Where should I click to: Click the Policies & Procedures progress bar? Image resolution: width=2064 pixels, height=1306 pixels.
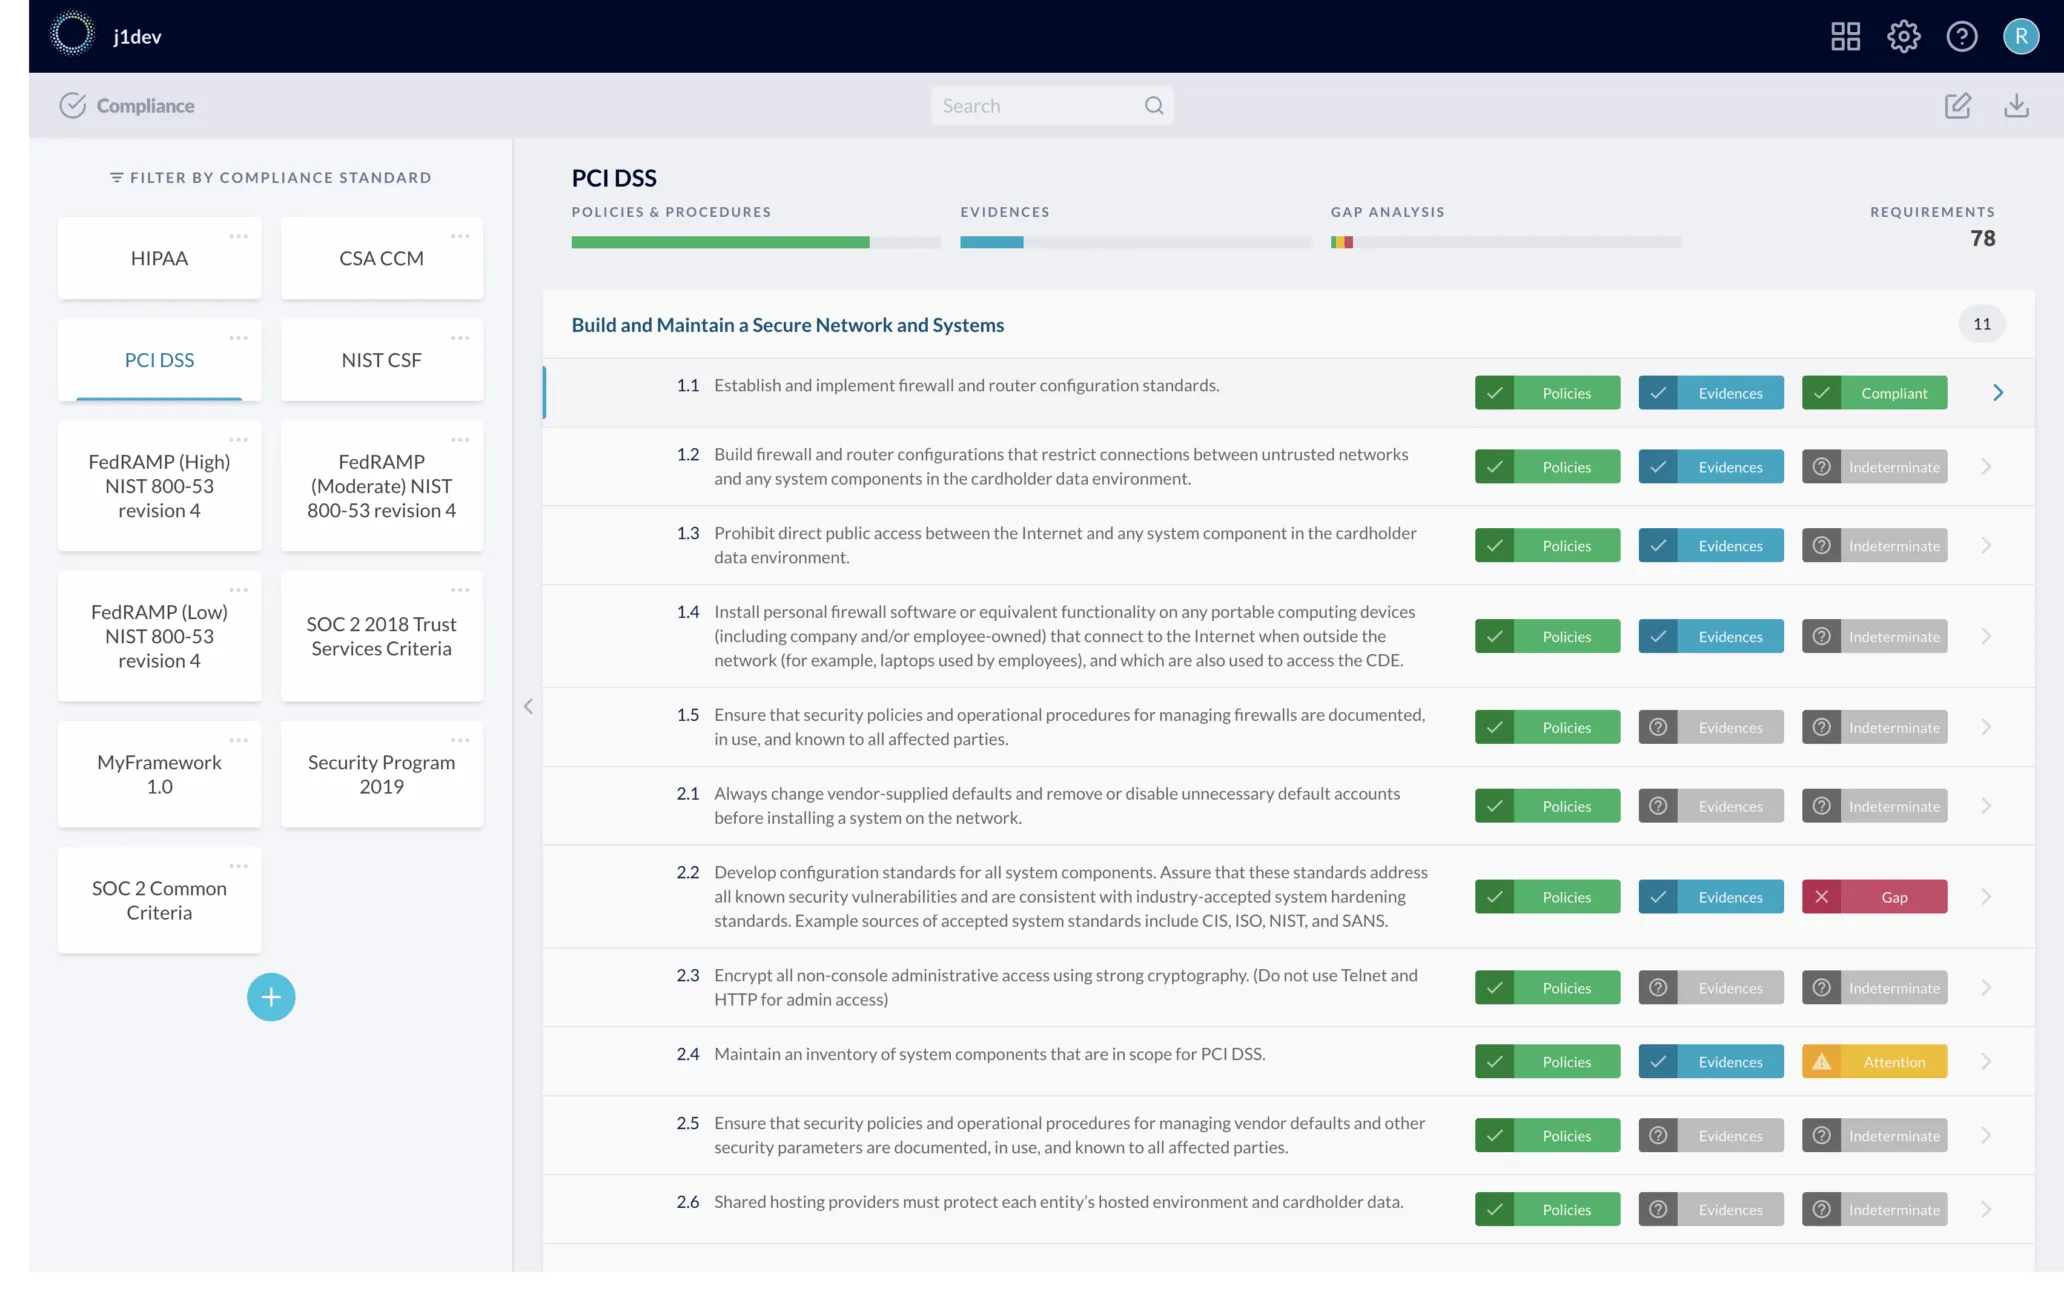pos(756,242)
